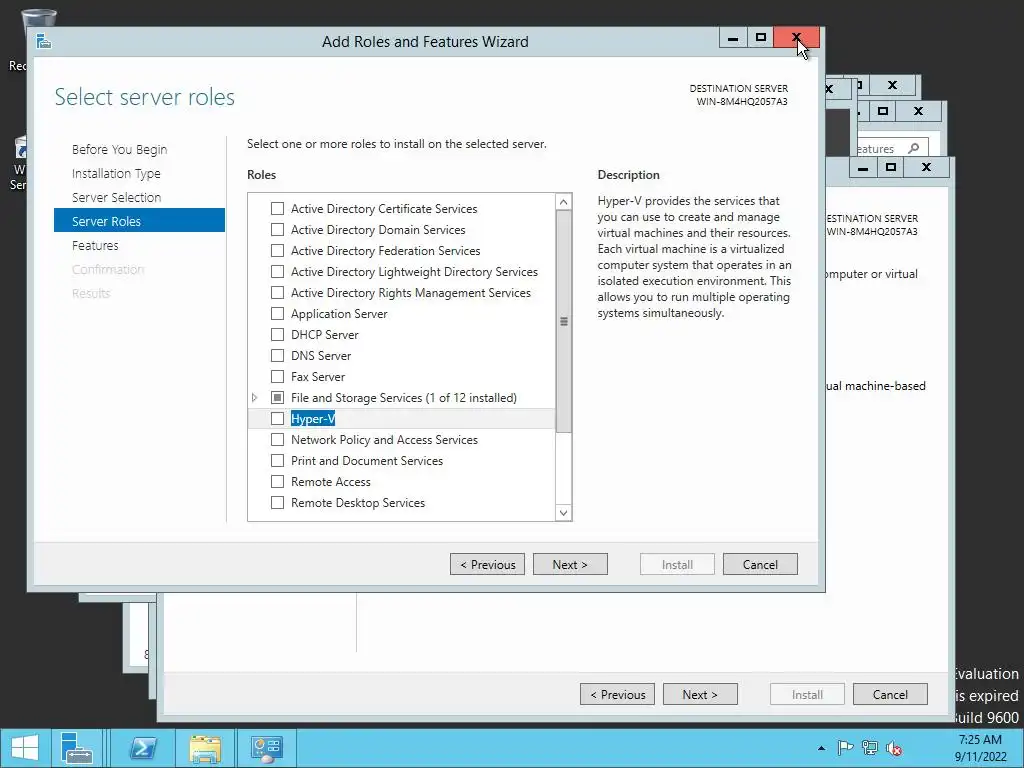Viewport: 1024px width, 768px height.
Task: Click roles list scroll up arrow
Action: pyautogui.click(x=563, y=202)
